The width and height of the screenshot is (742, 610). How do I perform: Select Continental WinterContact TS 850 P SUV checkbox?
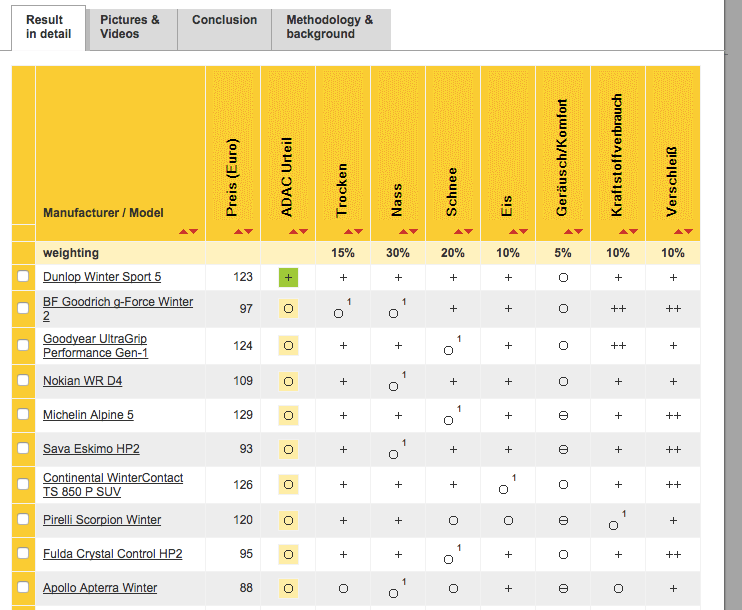click(x=23, y=484)
